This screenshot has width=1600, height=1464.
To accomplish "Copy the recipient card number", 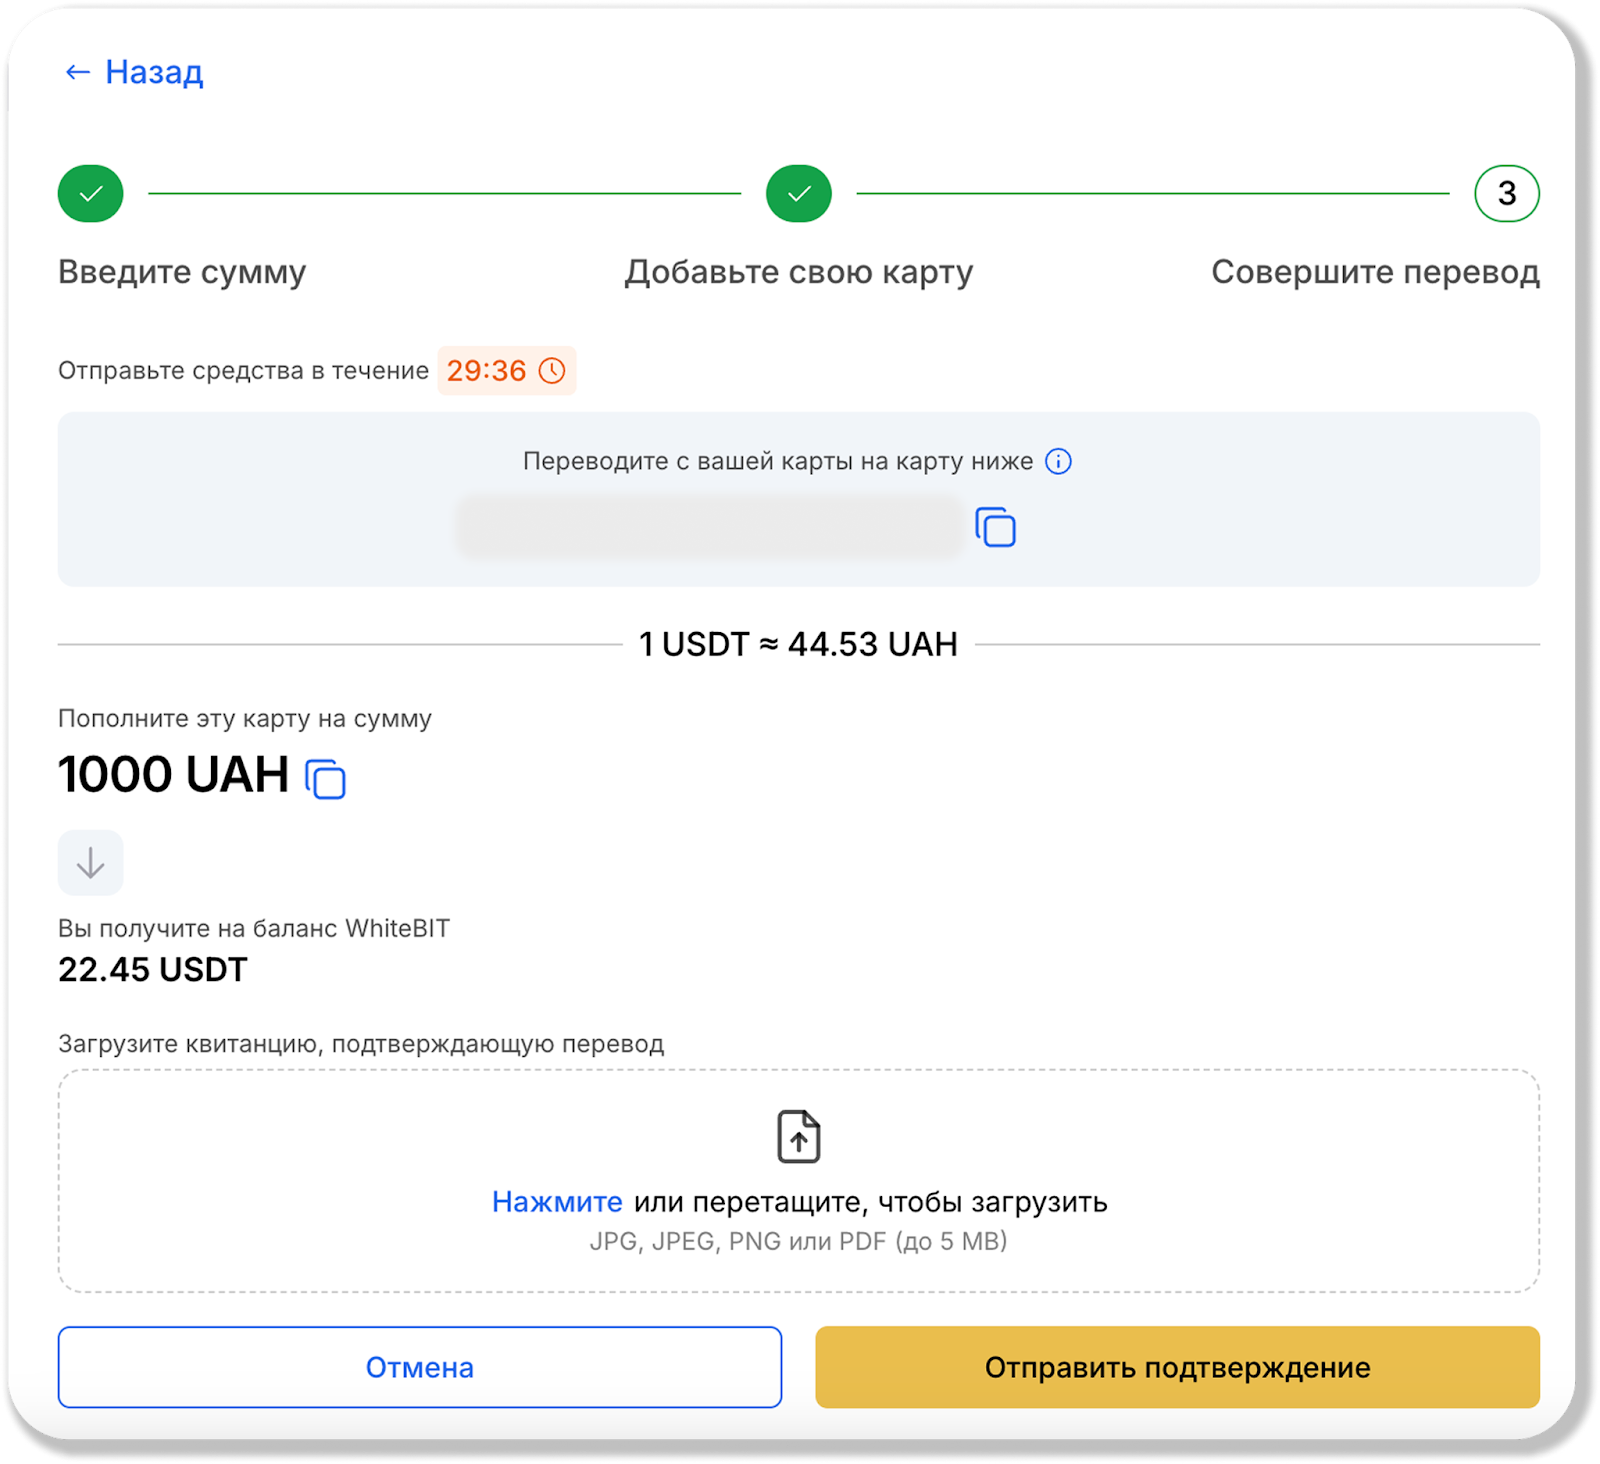I will pyautogui.click(x=995, y=527).
